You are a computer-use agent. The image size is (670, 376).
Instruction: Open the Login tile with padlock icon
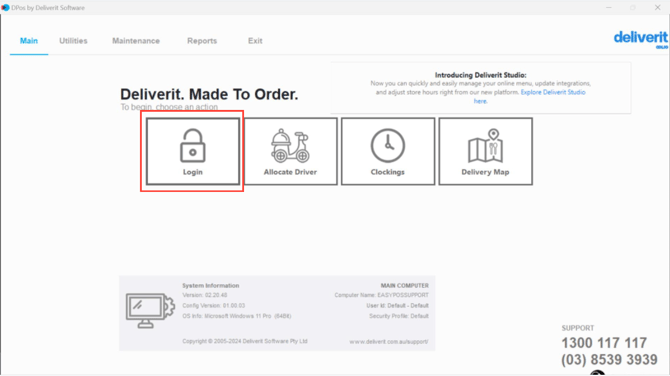tap(193, 151)
